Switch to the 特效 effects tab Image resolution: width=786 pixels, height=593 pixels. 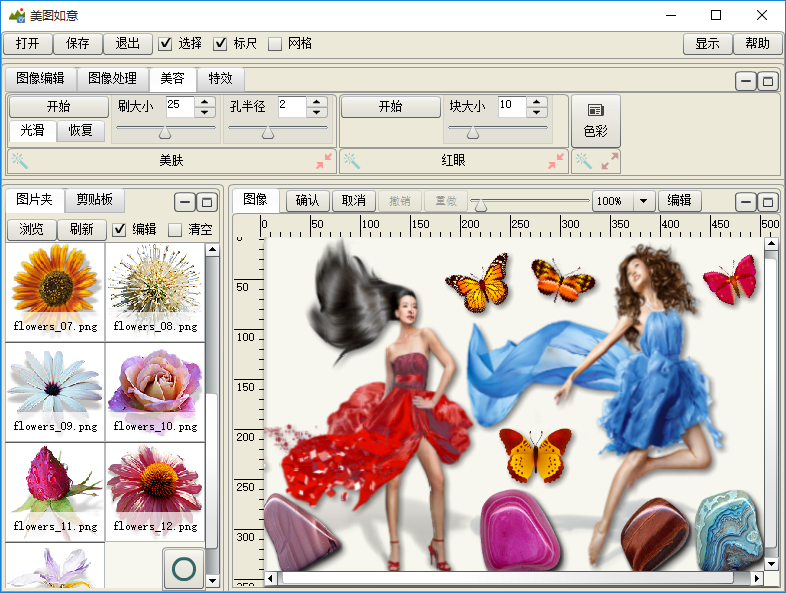(x=221, y=78)
